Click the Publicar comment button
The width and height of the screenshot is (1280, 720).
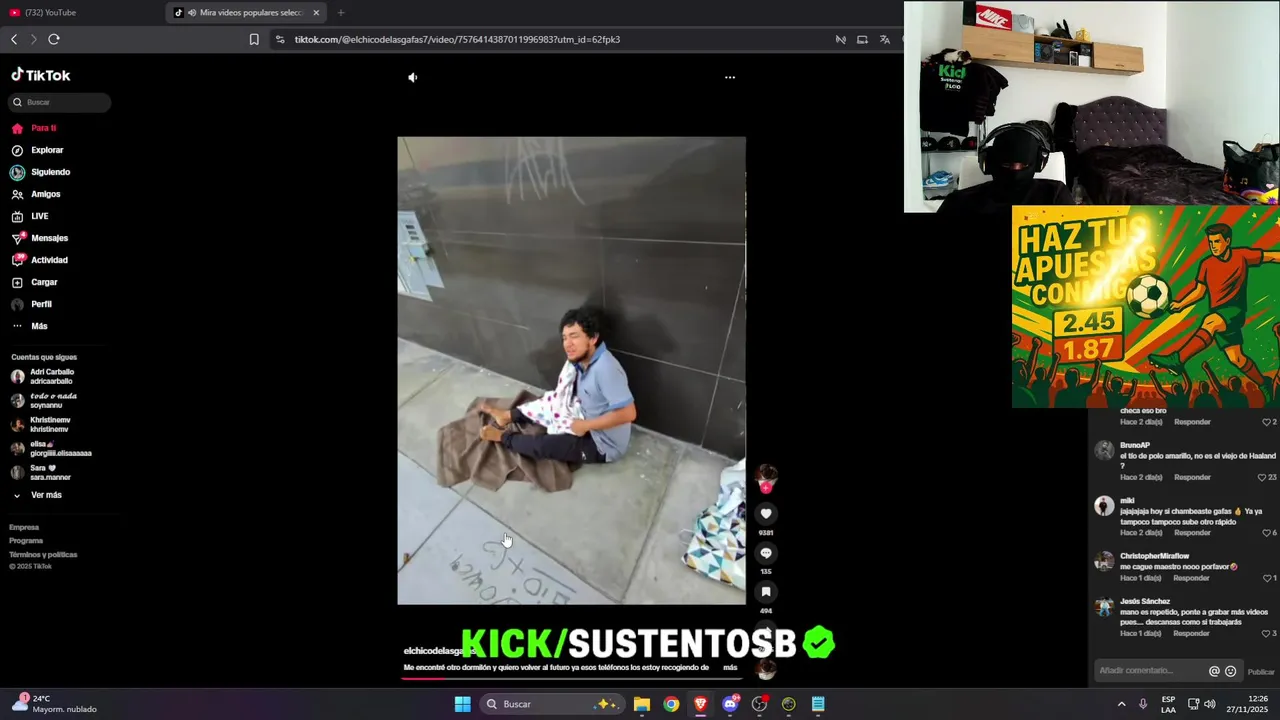pyautogui.click(x=1261, y=672)
